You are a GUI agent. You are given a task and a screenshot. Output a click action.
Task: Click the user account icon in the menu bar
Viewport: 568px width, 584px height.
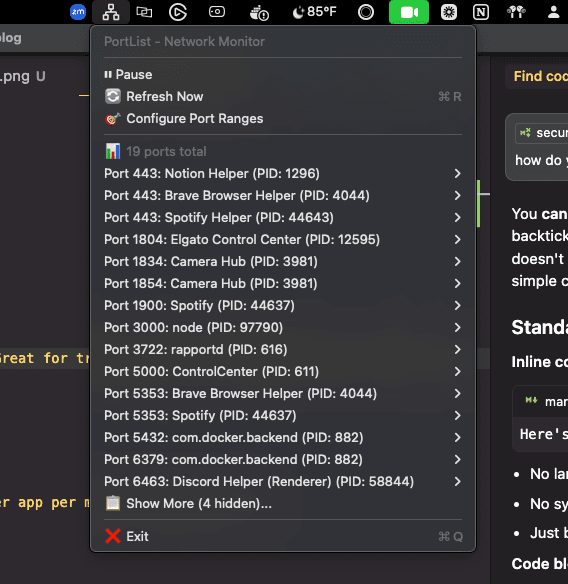(554, 12)
